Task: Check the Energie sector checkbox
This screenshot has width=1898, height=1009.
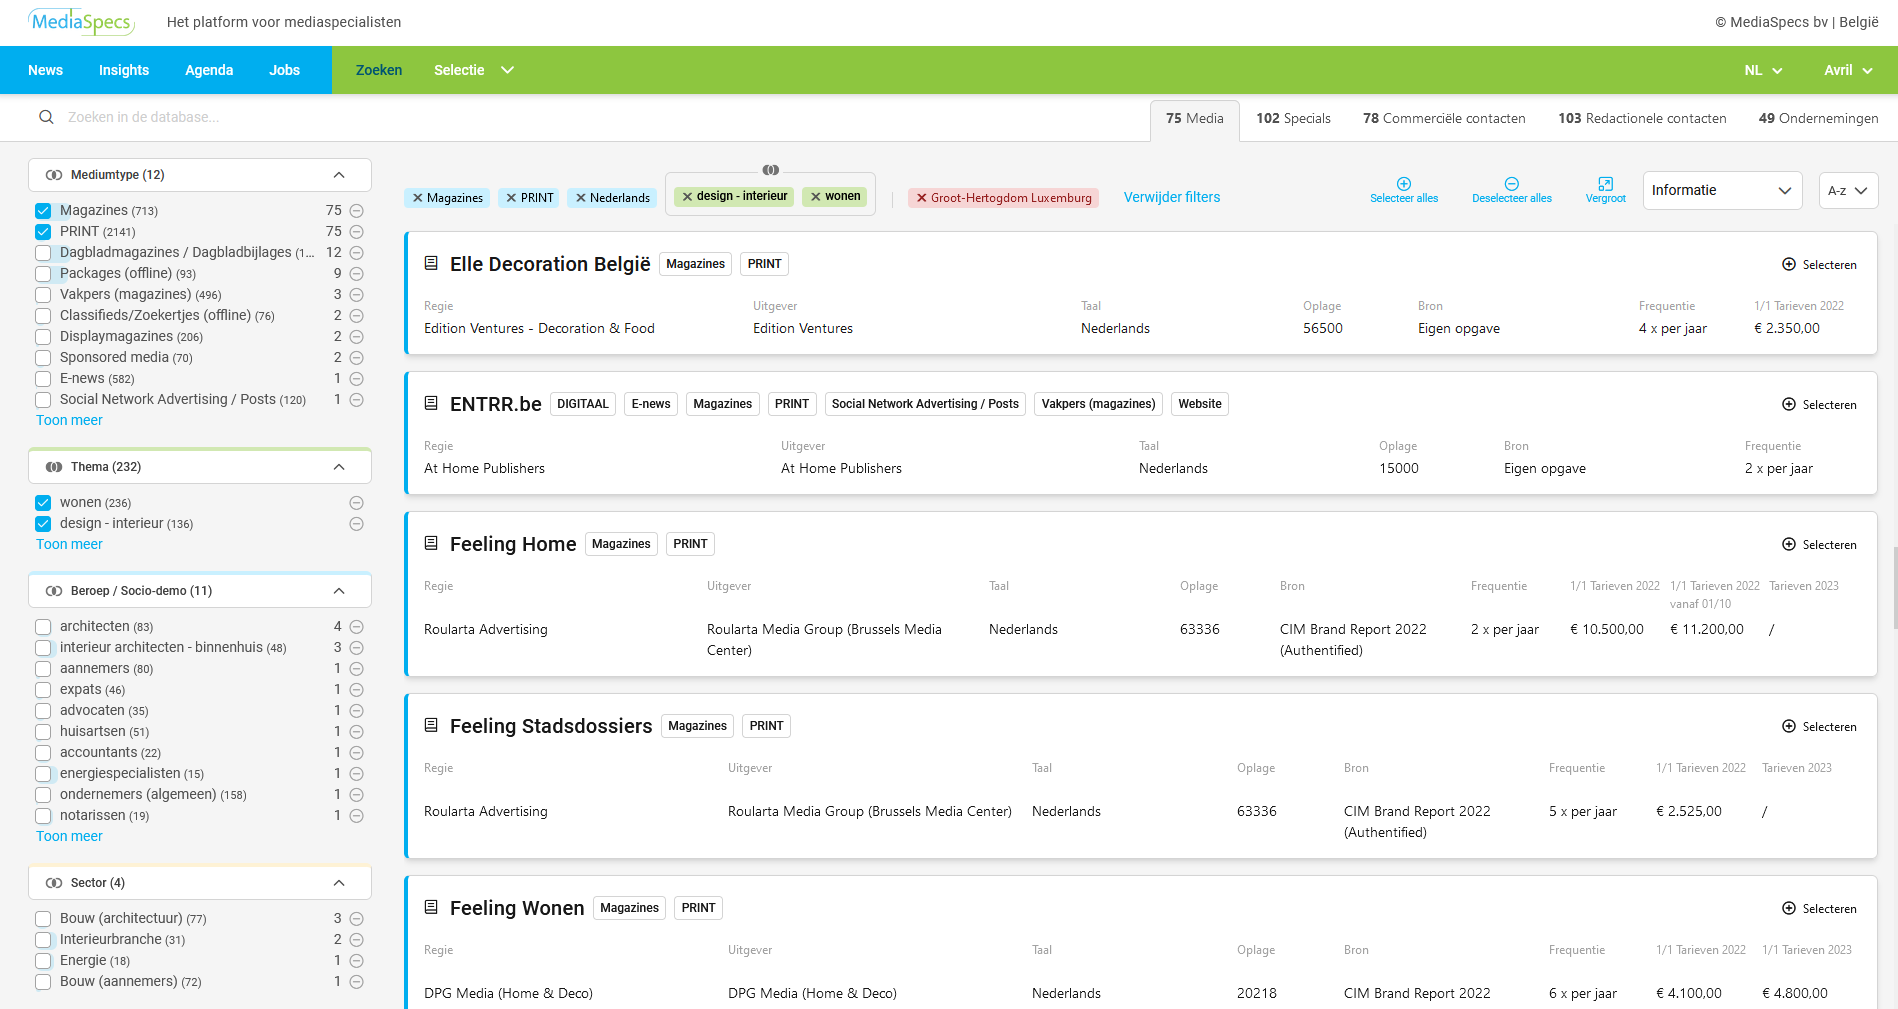Action: tap(43, 961)
